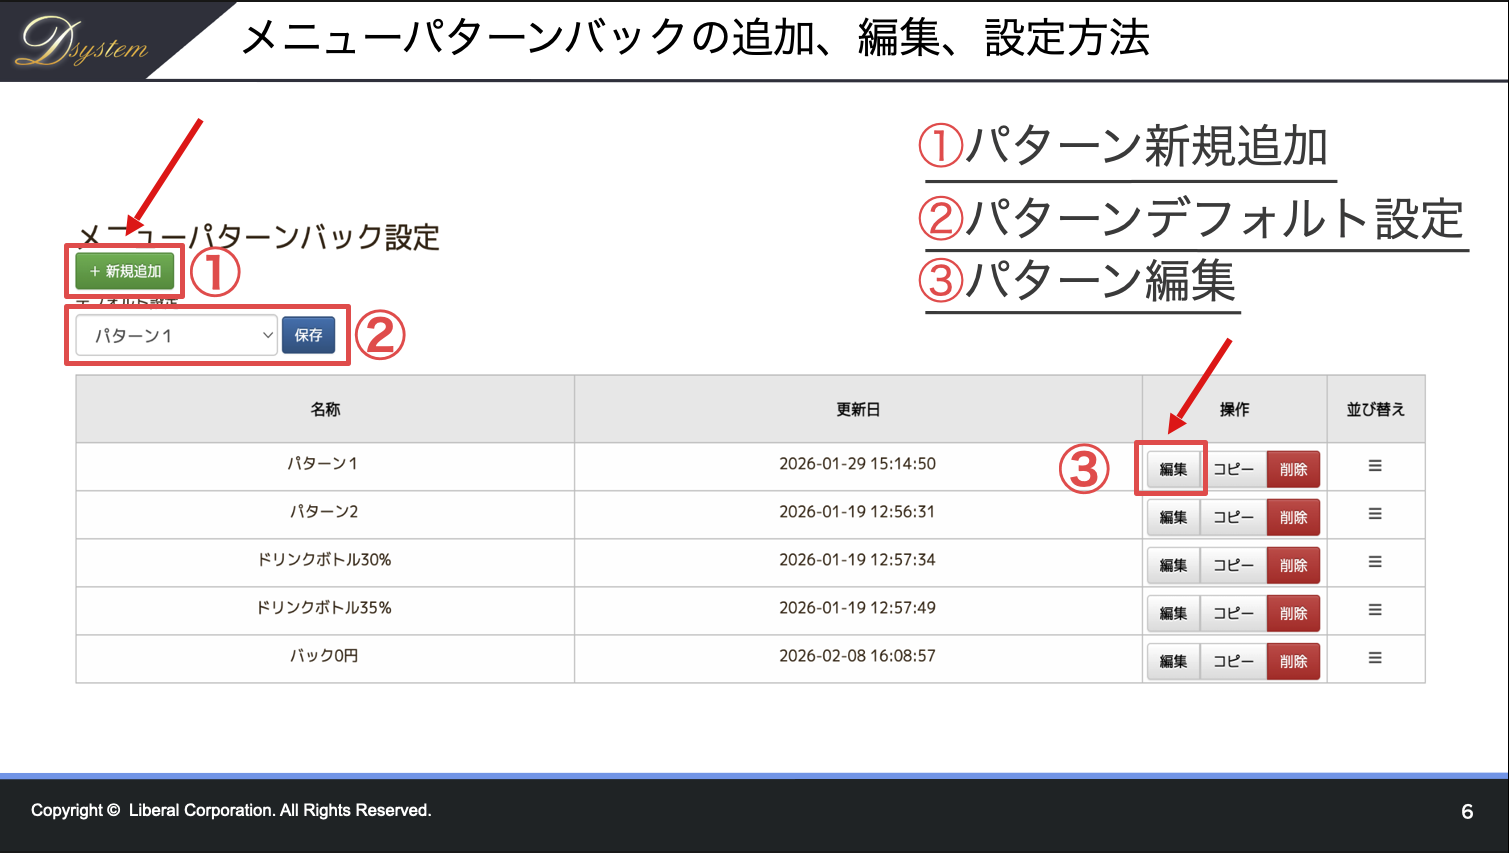Click コピー for バック0円 row

(x=1233, y=661)
